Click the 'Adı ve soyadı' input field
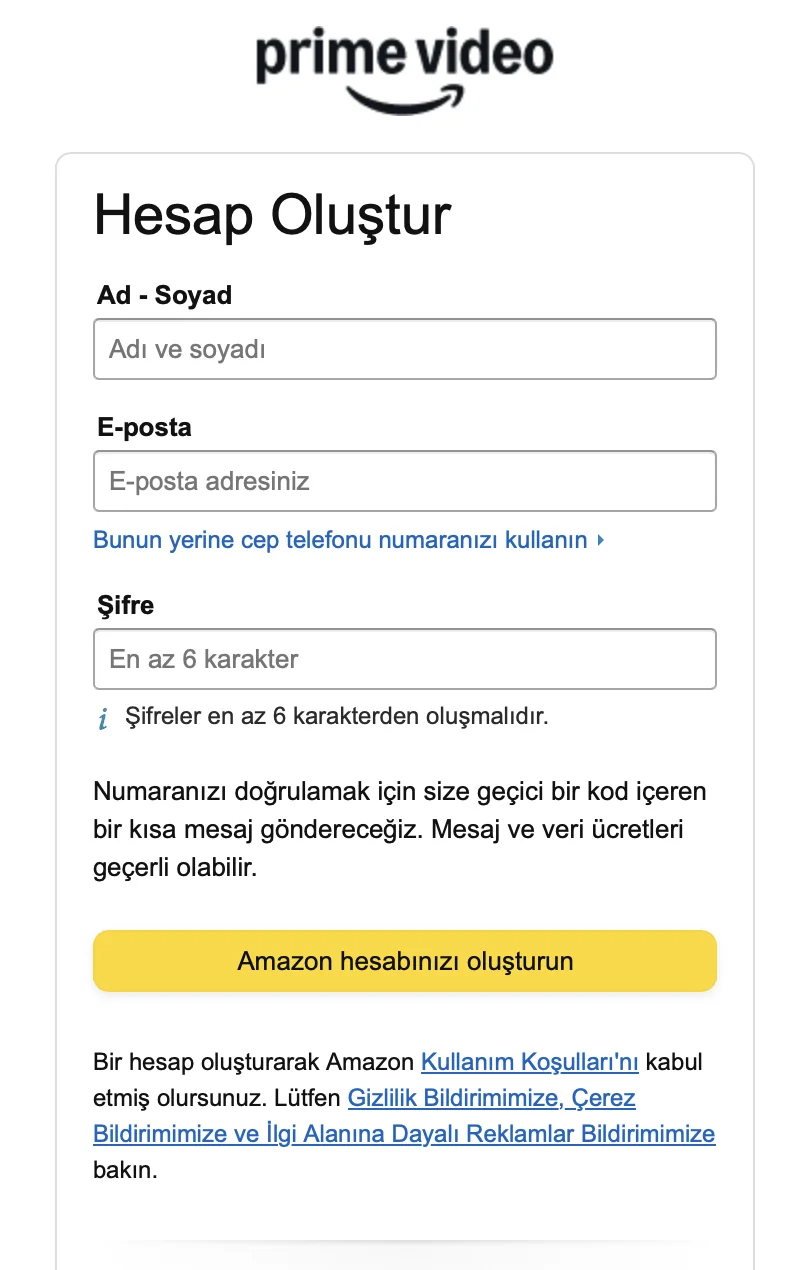Viewport: 810px width, 1270px height. 405,349
